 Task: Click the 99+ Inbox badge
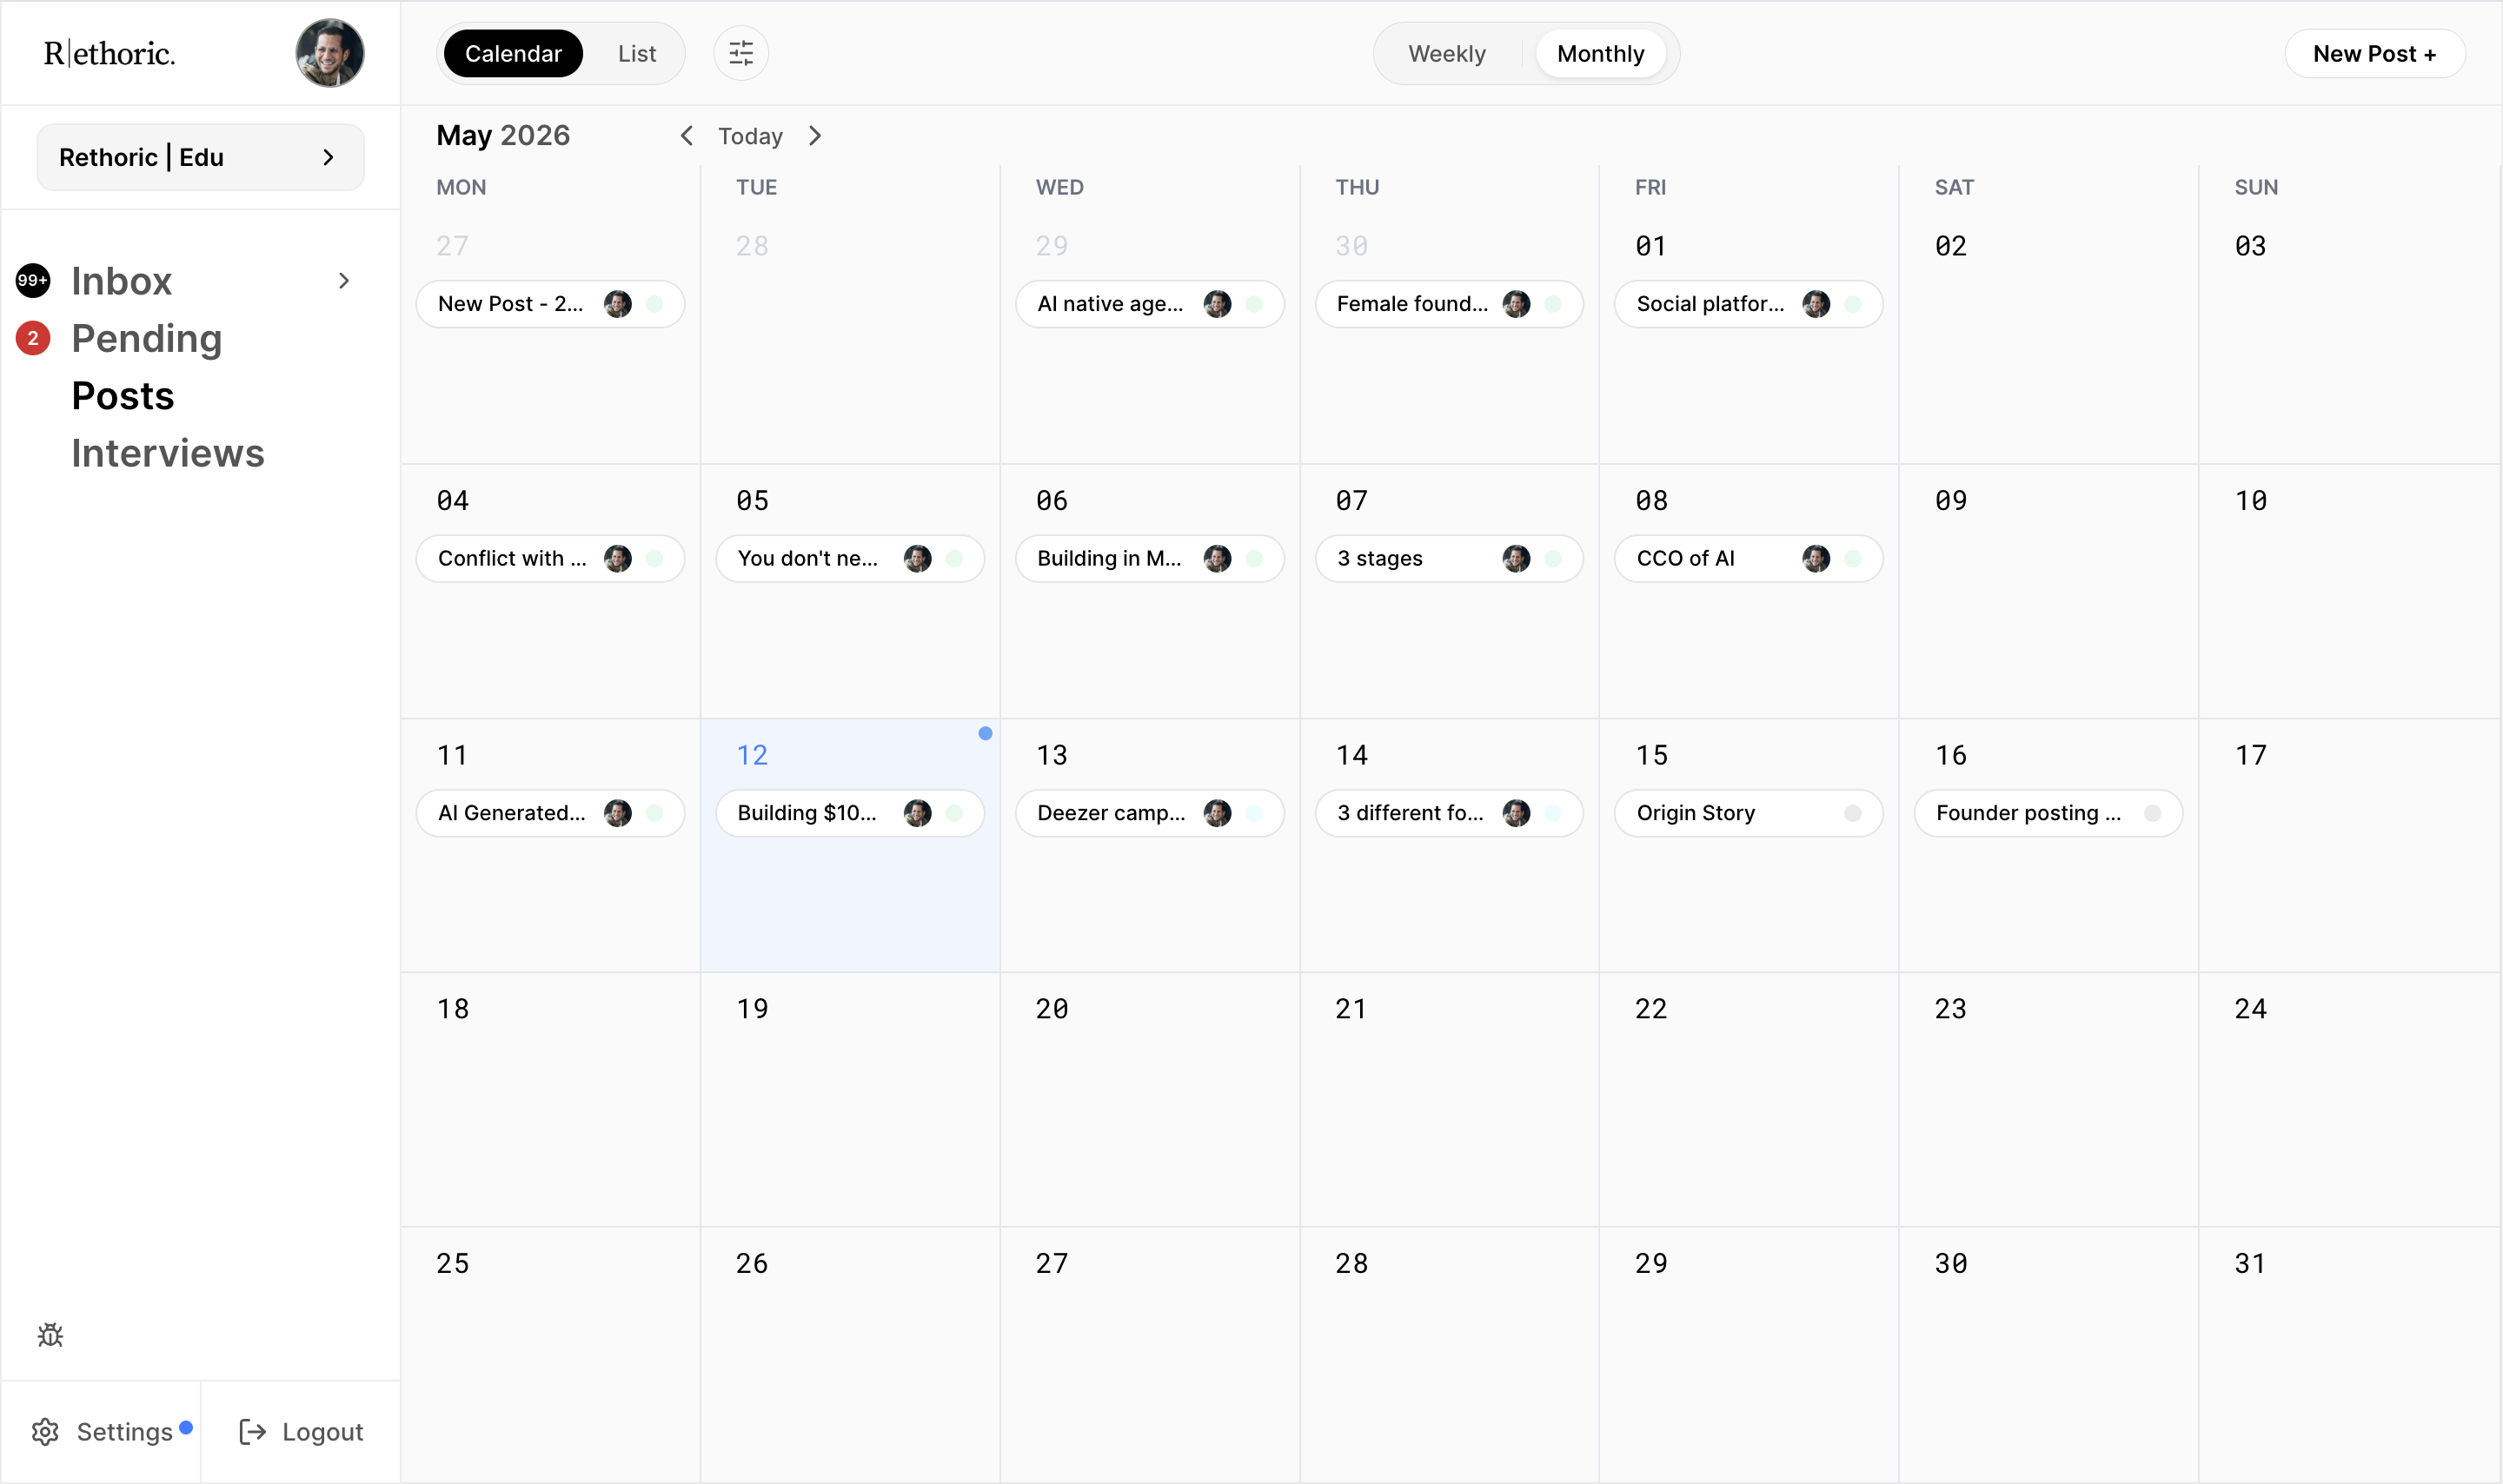[x=33, y=281]
